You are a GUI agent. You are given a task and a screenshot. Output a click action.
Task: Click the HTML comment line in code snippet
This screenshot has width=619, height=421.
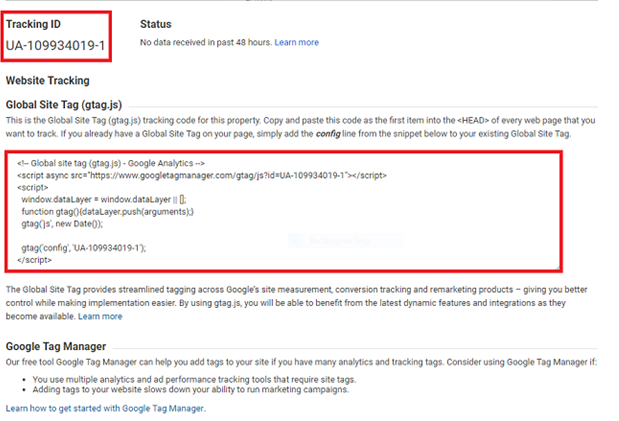111,162
